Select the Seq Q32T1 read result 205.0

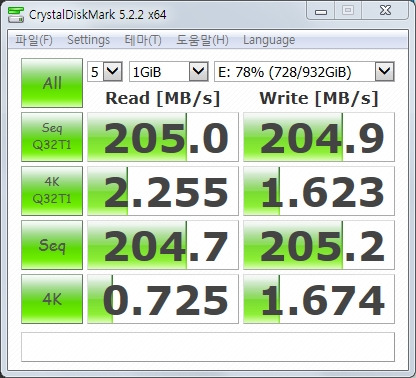[x=163, y=137]
